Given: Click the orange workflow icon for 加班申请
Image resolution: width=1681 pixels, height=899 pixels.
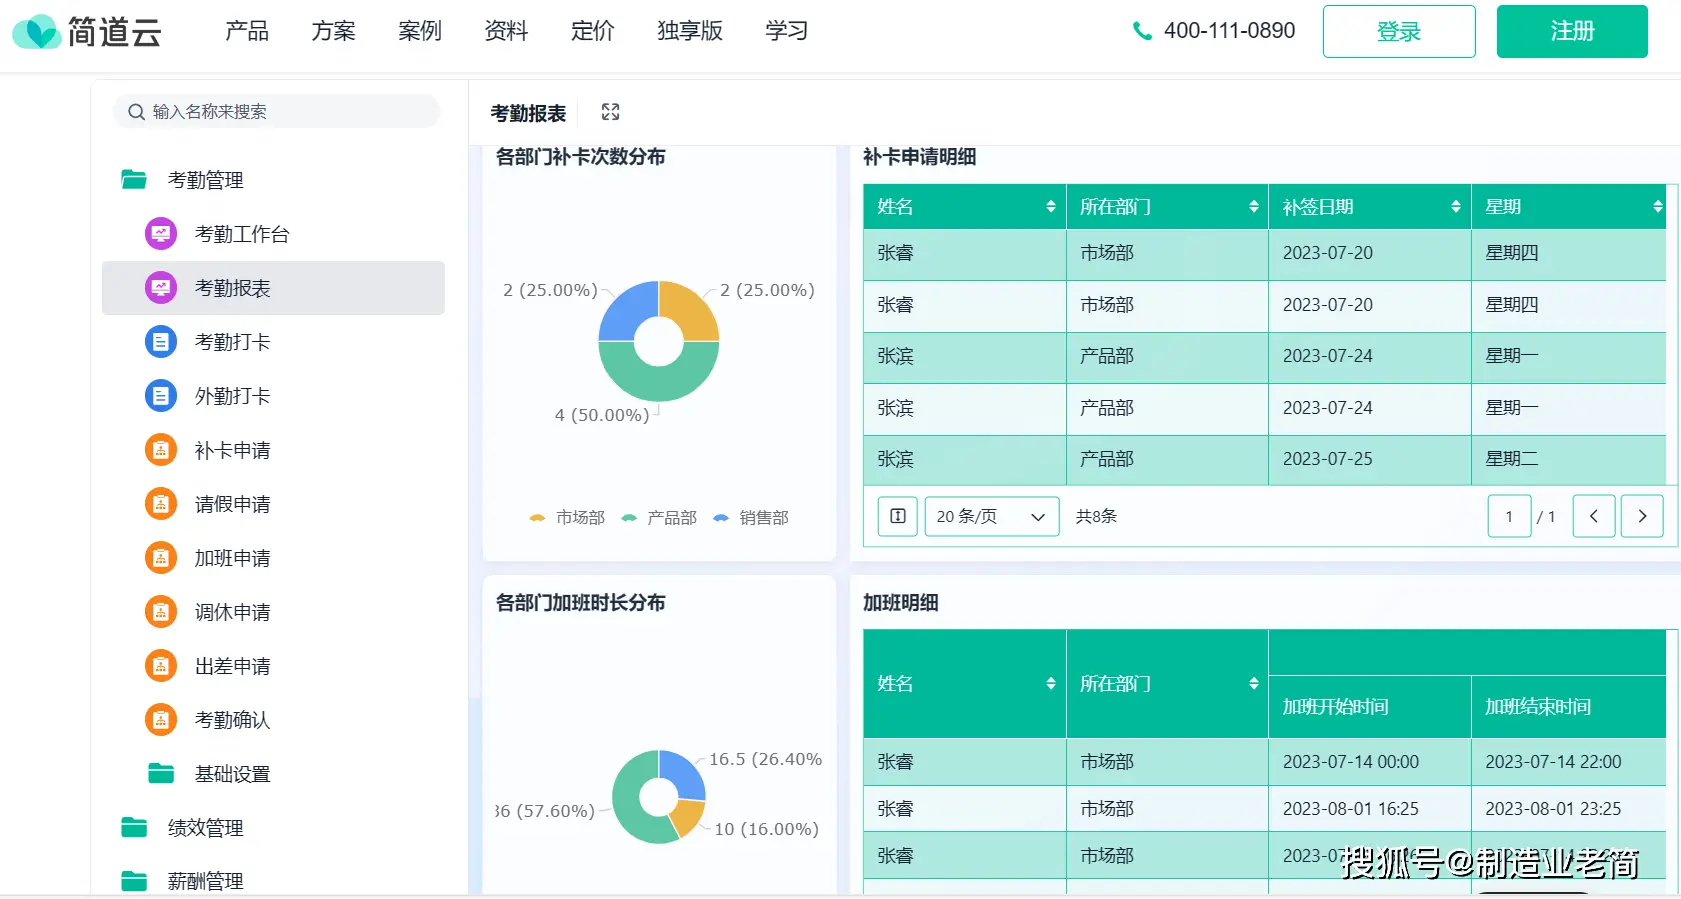Looking at the screenshot, I should 161,558.
